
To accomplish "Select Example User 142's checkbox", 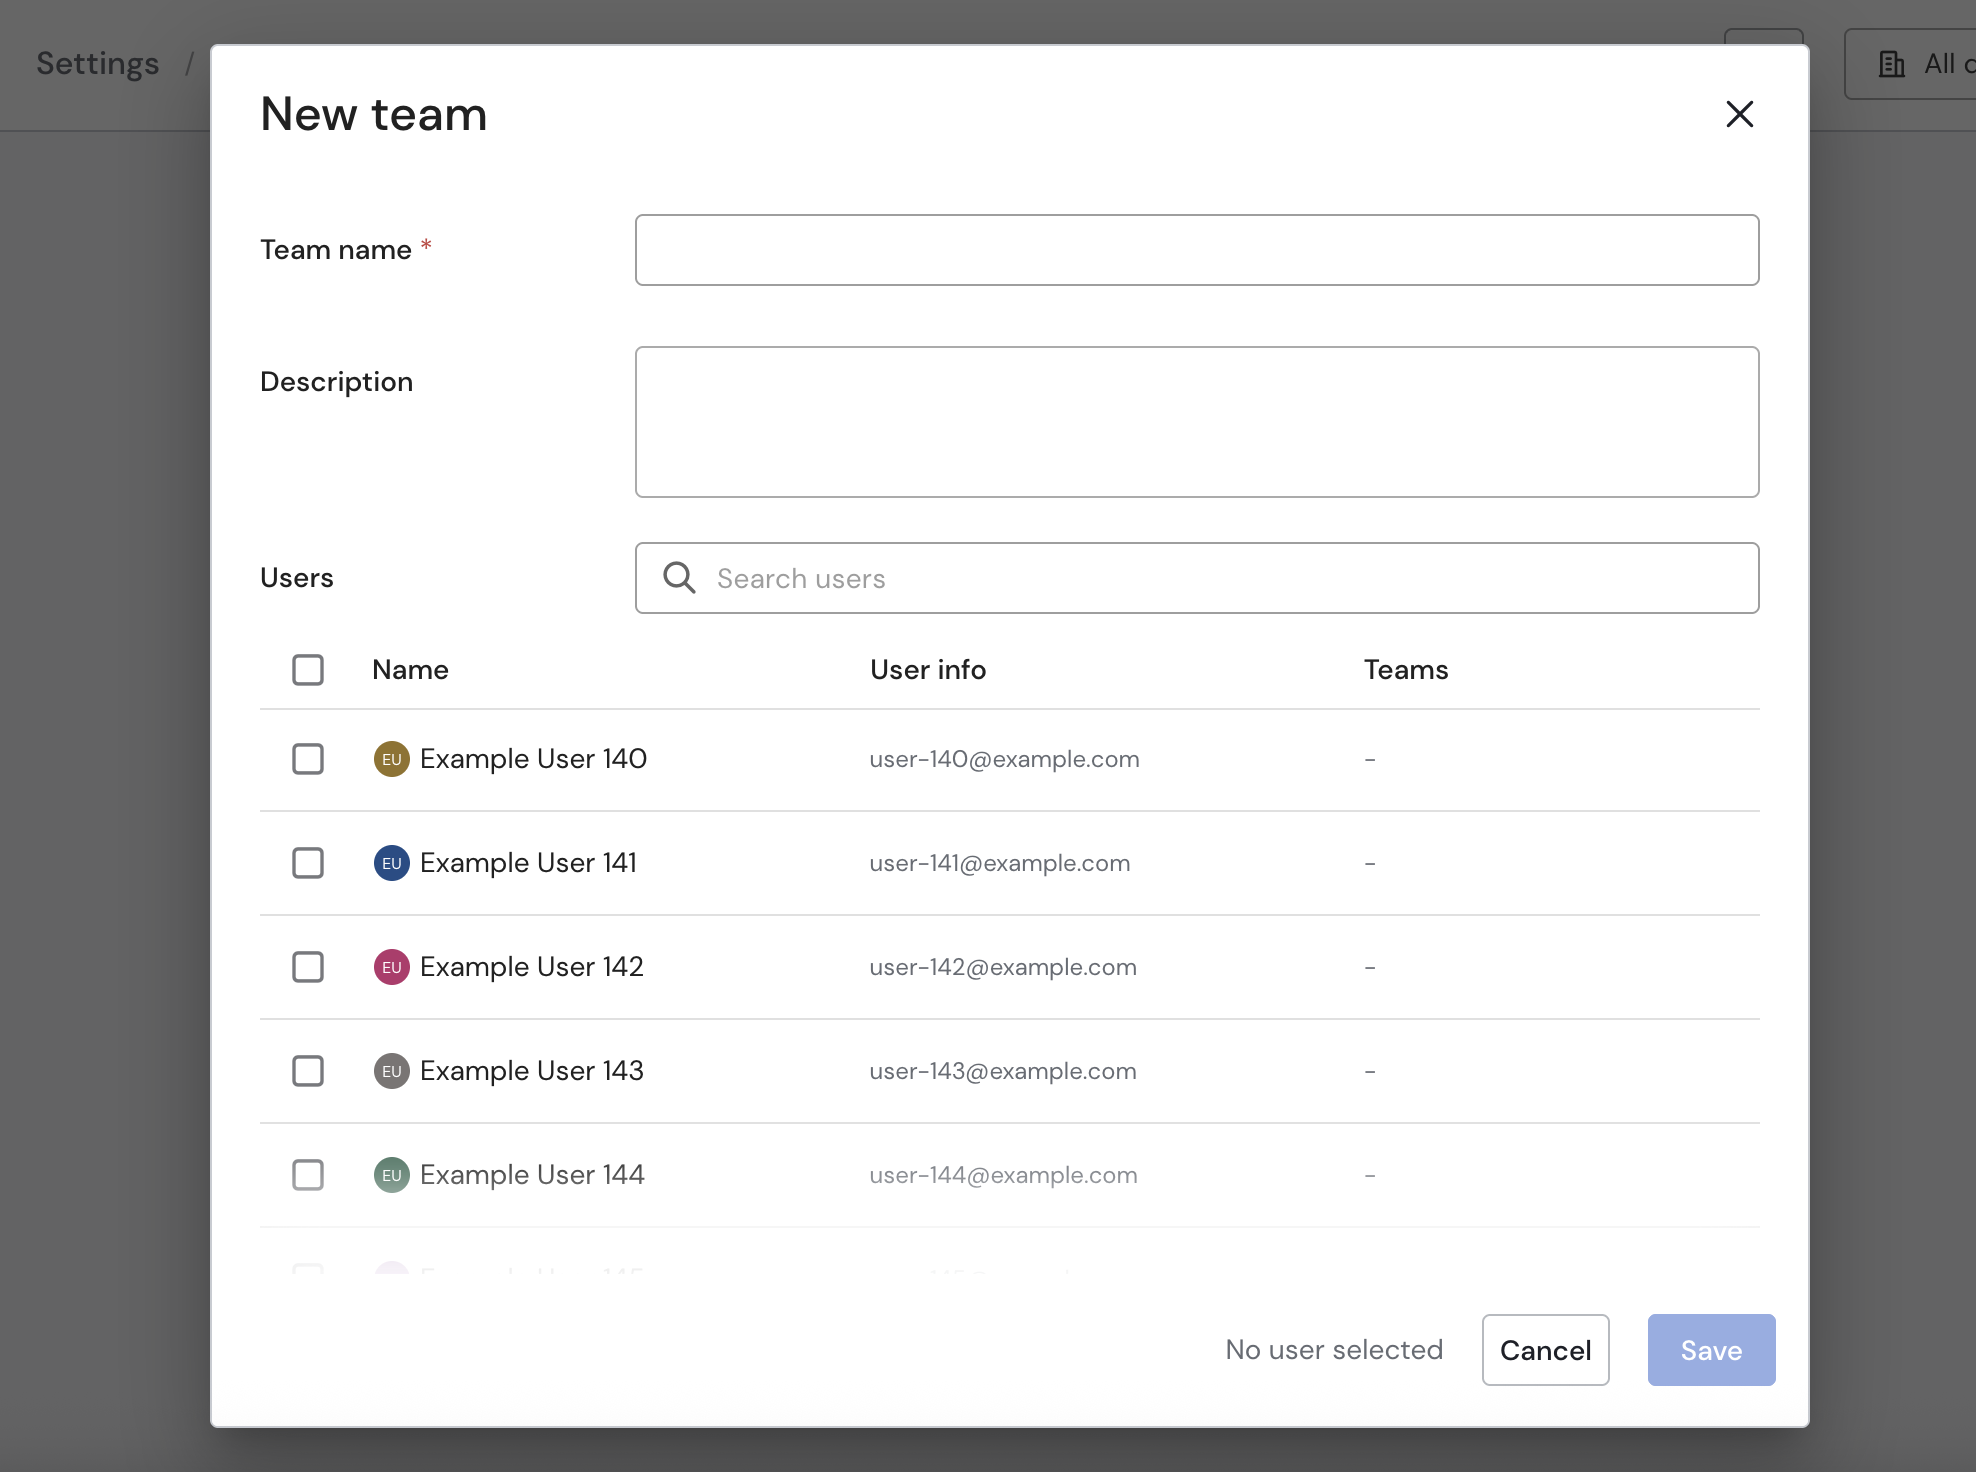I will tap(308, 967).
